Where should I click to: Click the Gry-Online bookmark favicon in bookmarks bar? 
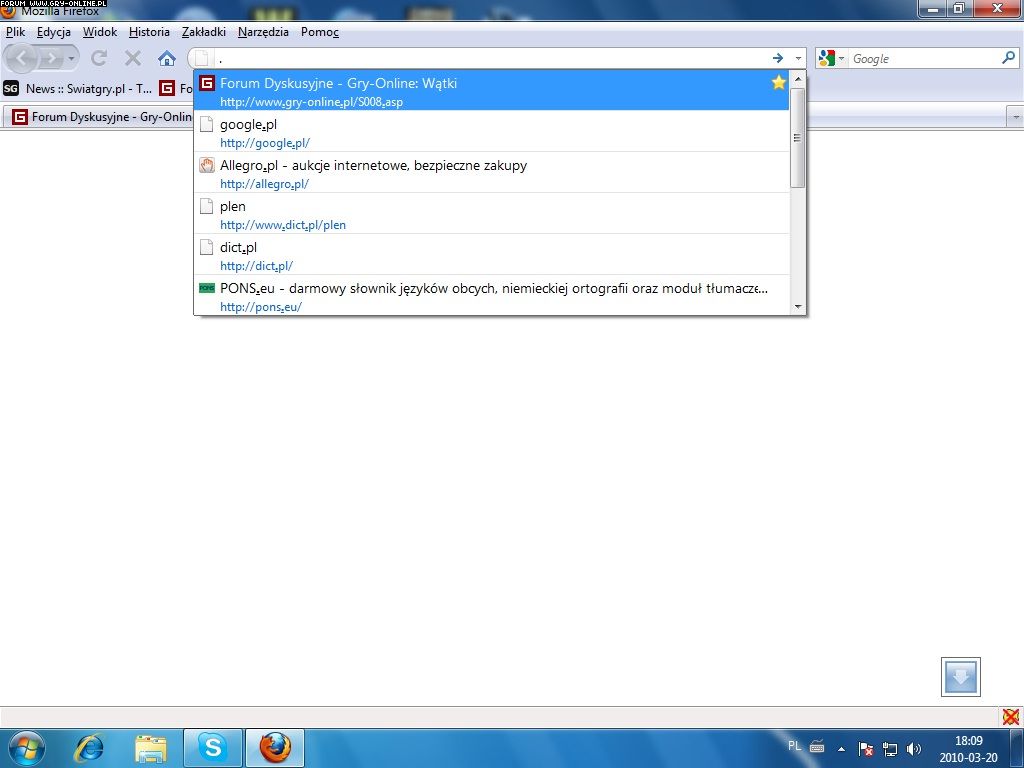(167, 88)
